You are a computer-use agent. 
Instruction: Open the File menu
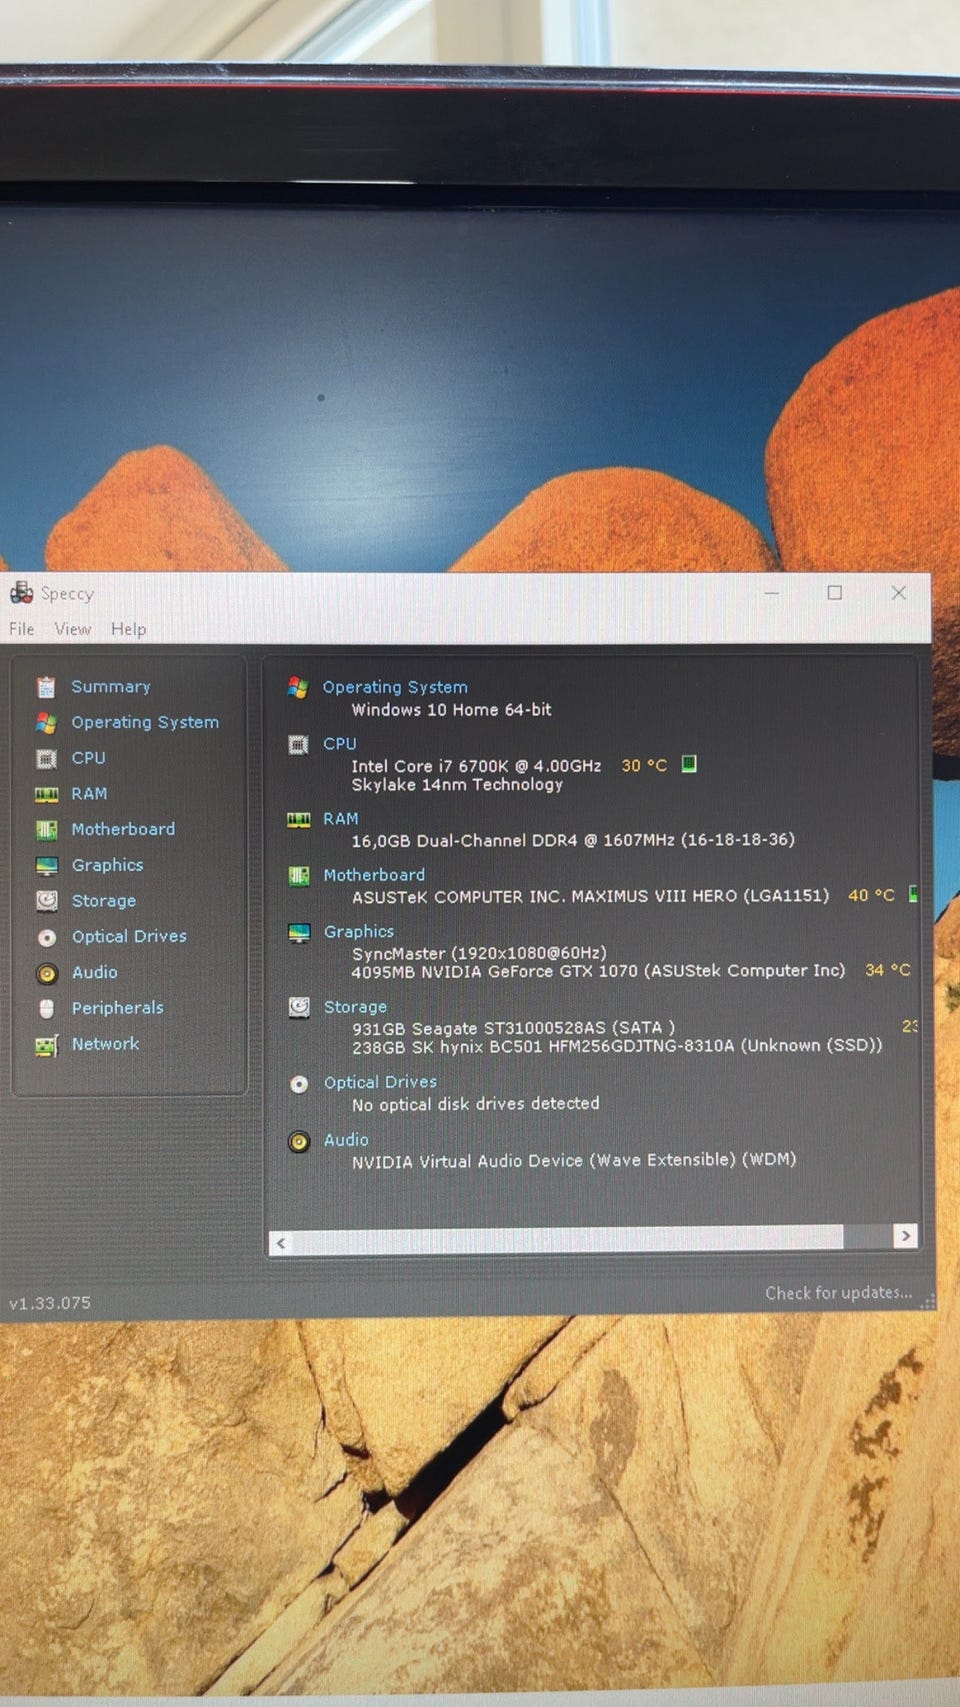[x=22, y=629]
